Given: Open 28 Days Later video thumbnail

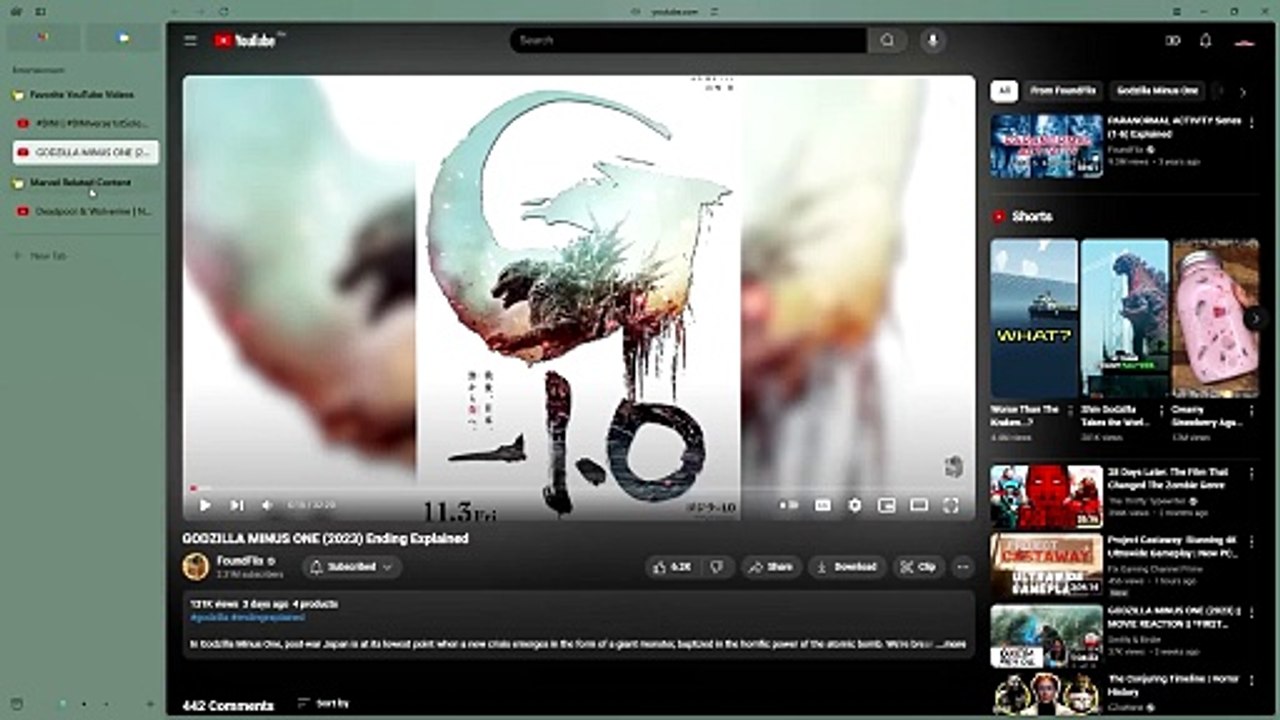Looking at the screenshot, I should 1046,496.
